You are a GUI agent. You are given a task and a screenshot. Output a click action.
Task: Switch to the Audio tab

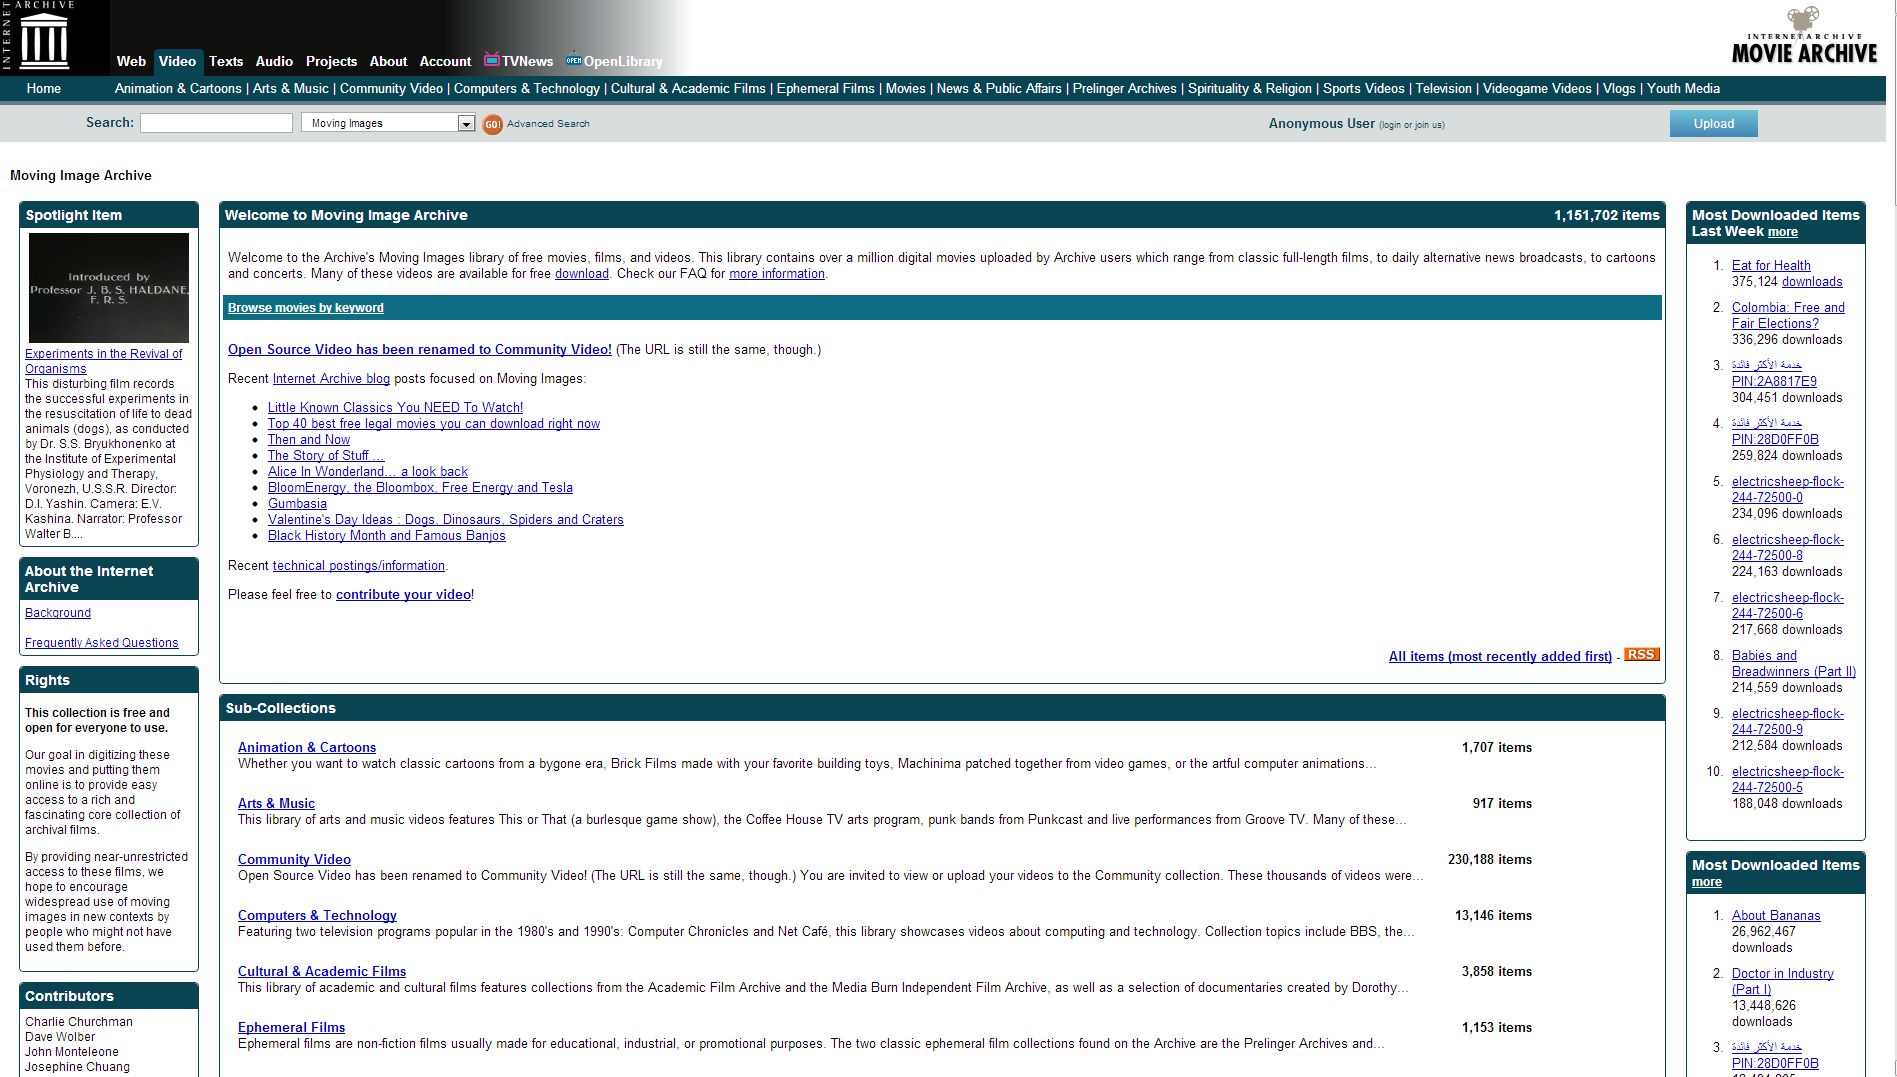tap(274, 61)
